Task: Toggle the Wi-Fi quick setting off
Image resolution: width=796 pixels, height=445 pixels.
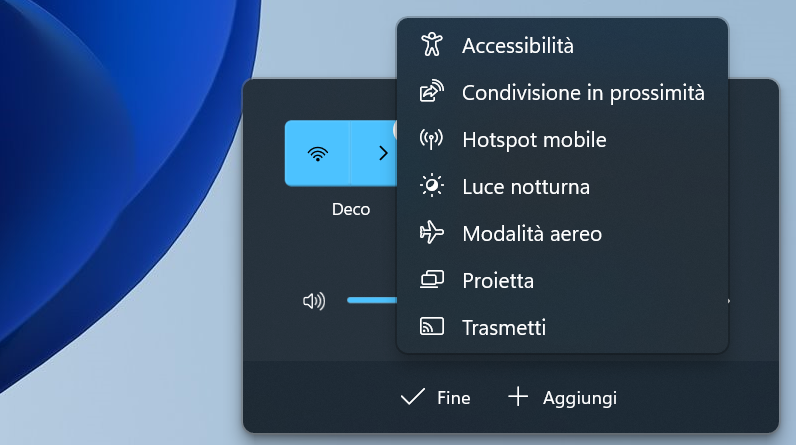Action: (317, 153)
